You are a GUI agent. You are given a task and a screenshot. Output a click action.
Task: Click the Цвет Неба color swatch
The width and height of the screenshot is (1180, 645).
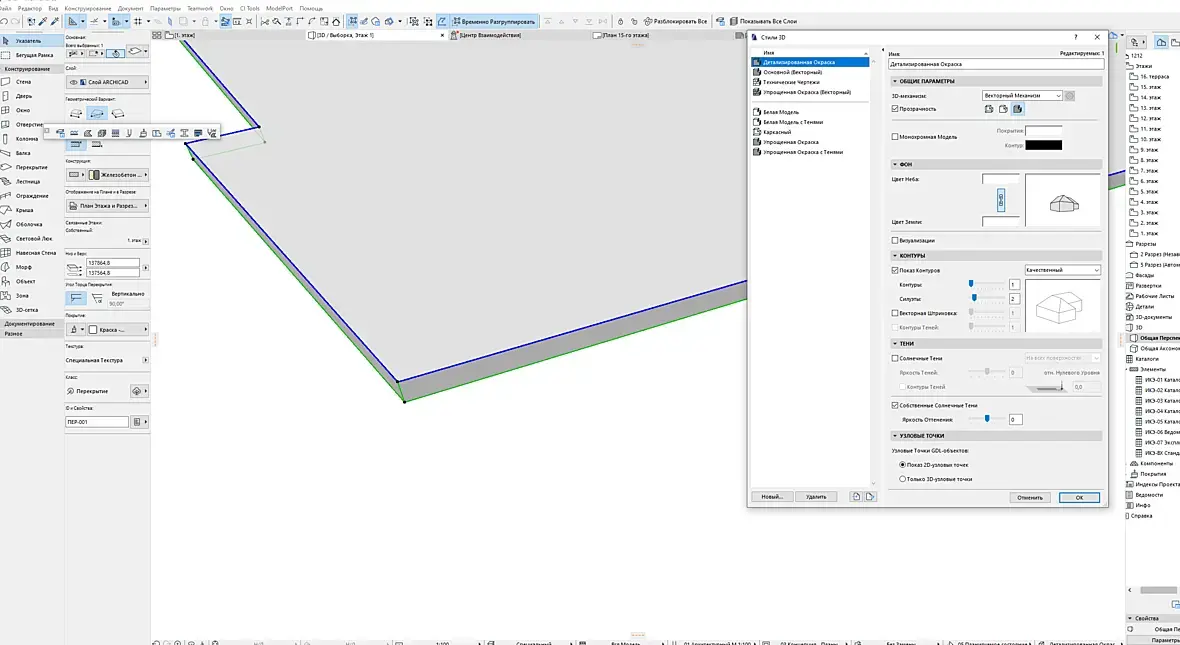[x=1001, y=179]
